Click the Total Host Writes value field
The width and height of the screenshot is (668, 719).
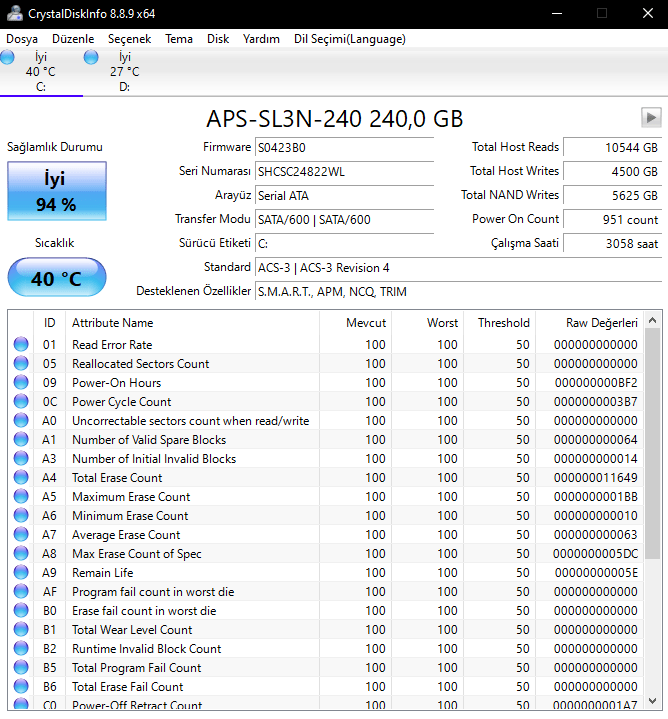pyautogui.click(x=612, y=171)
